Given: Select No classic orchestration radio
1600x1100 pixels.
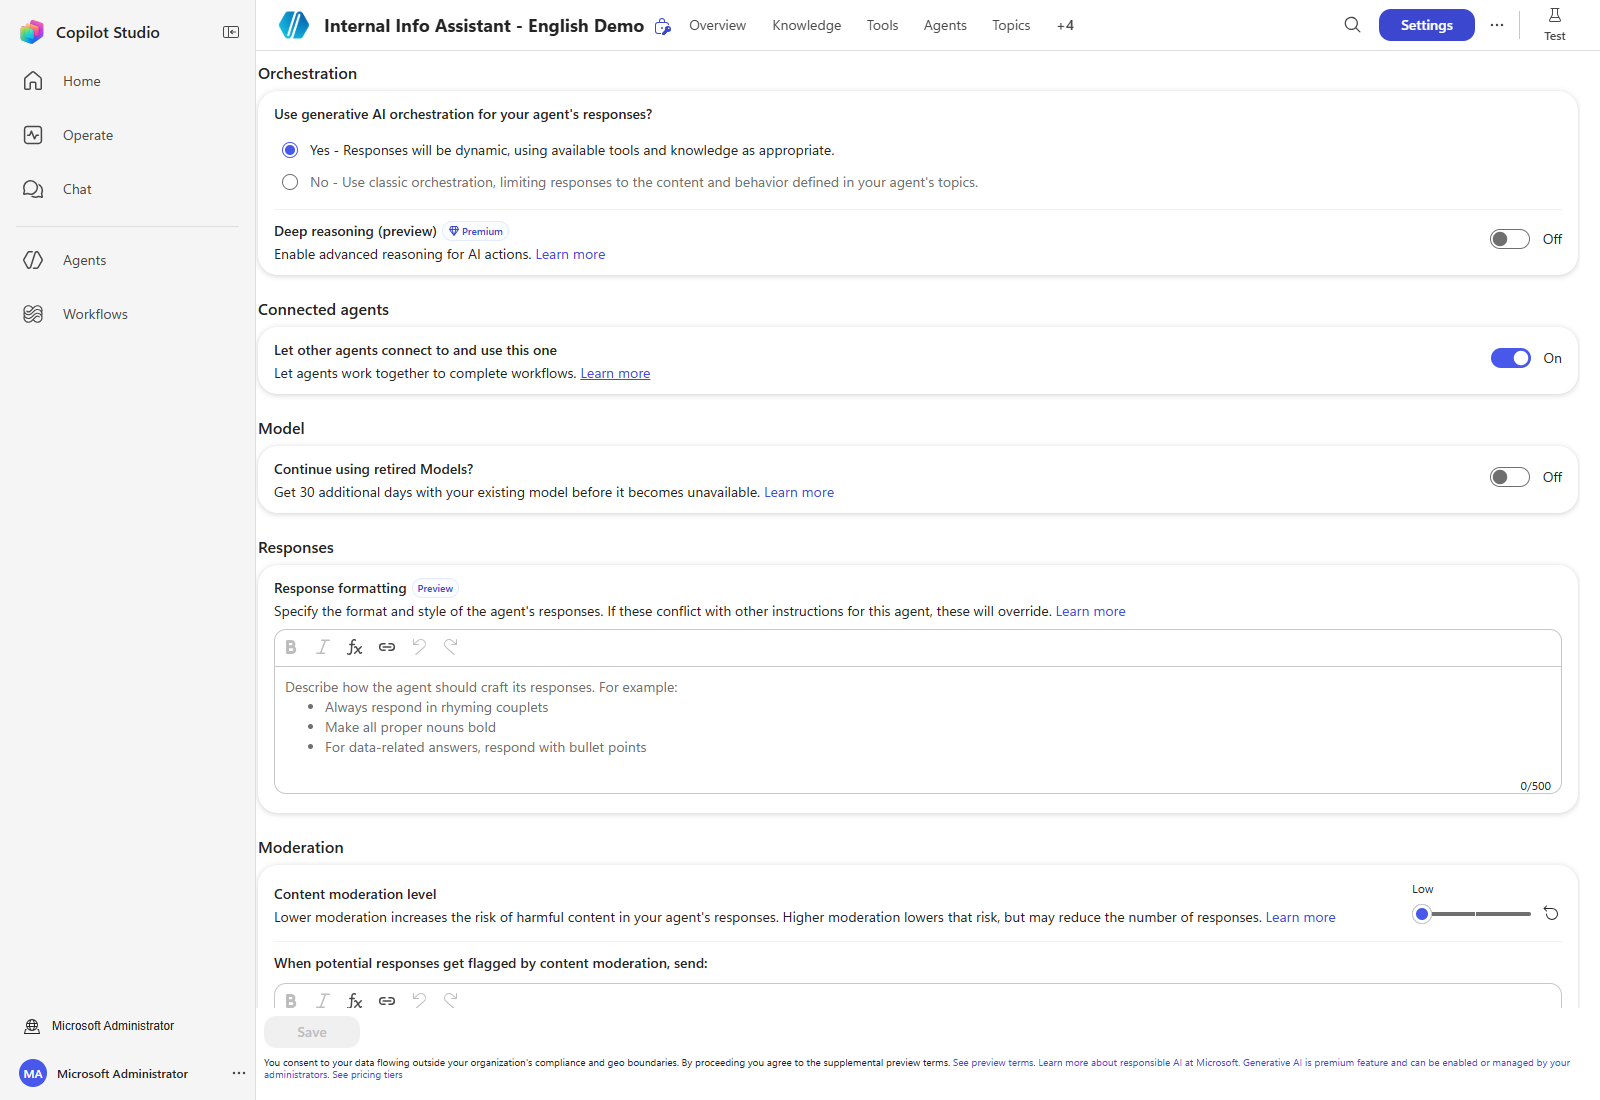Looking at the screenshot, I should click(290, 182).
